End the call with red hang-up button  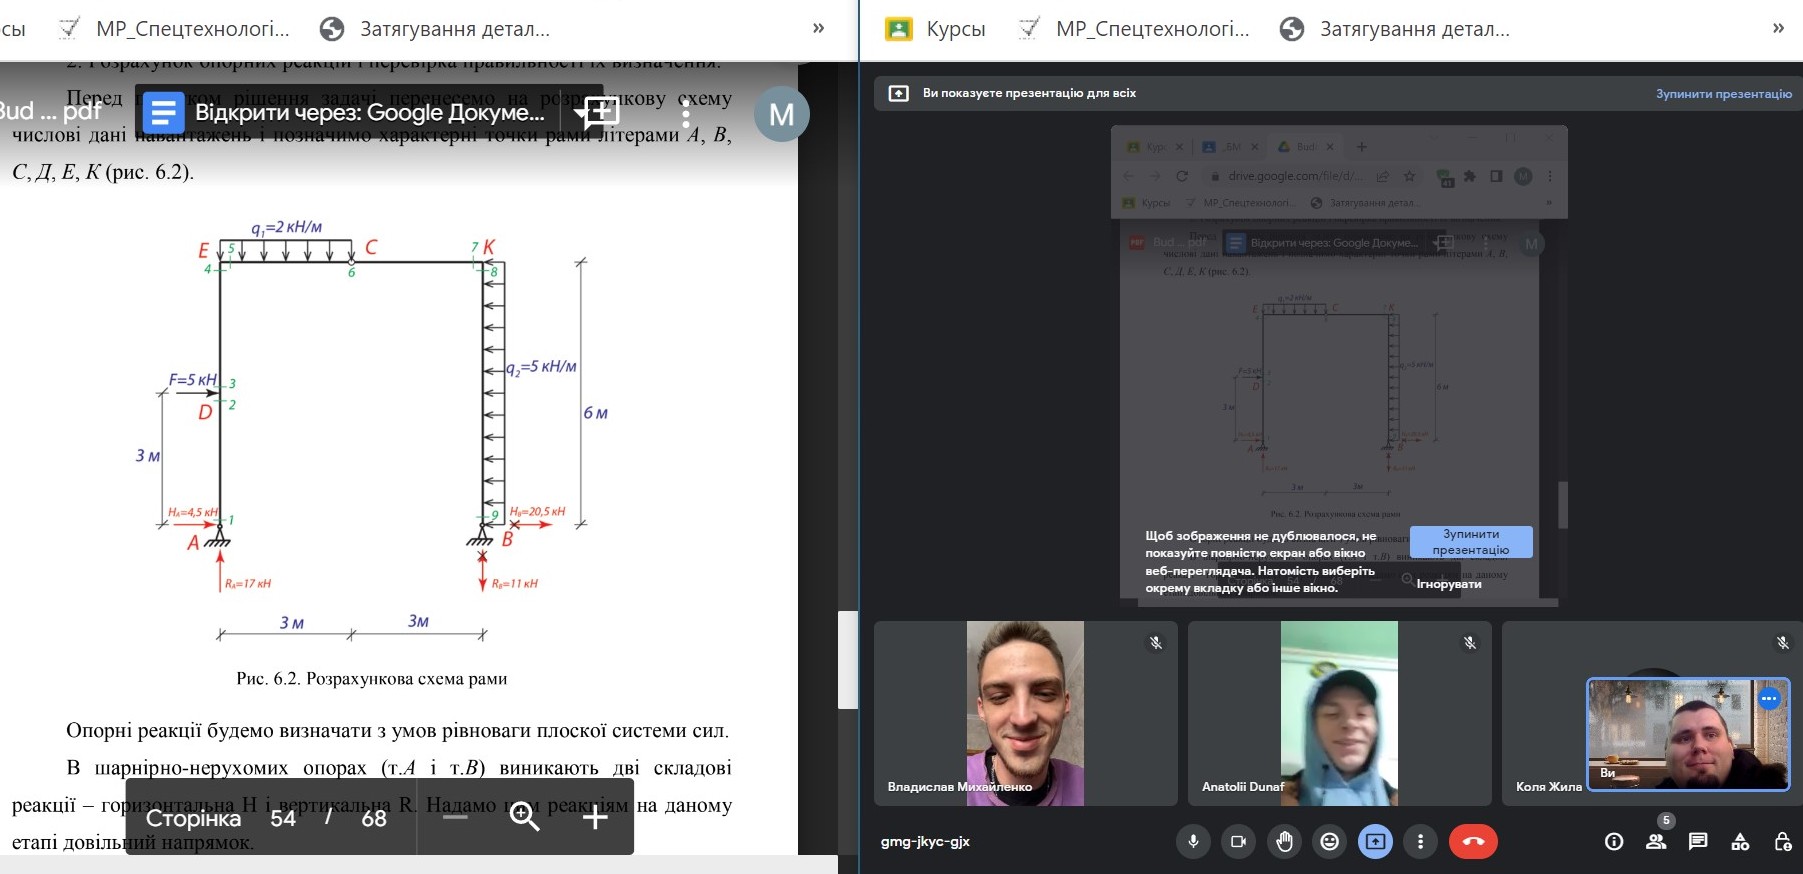pyautogui.click(x=1473, y=842)
